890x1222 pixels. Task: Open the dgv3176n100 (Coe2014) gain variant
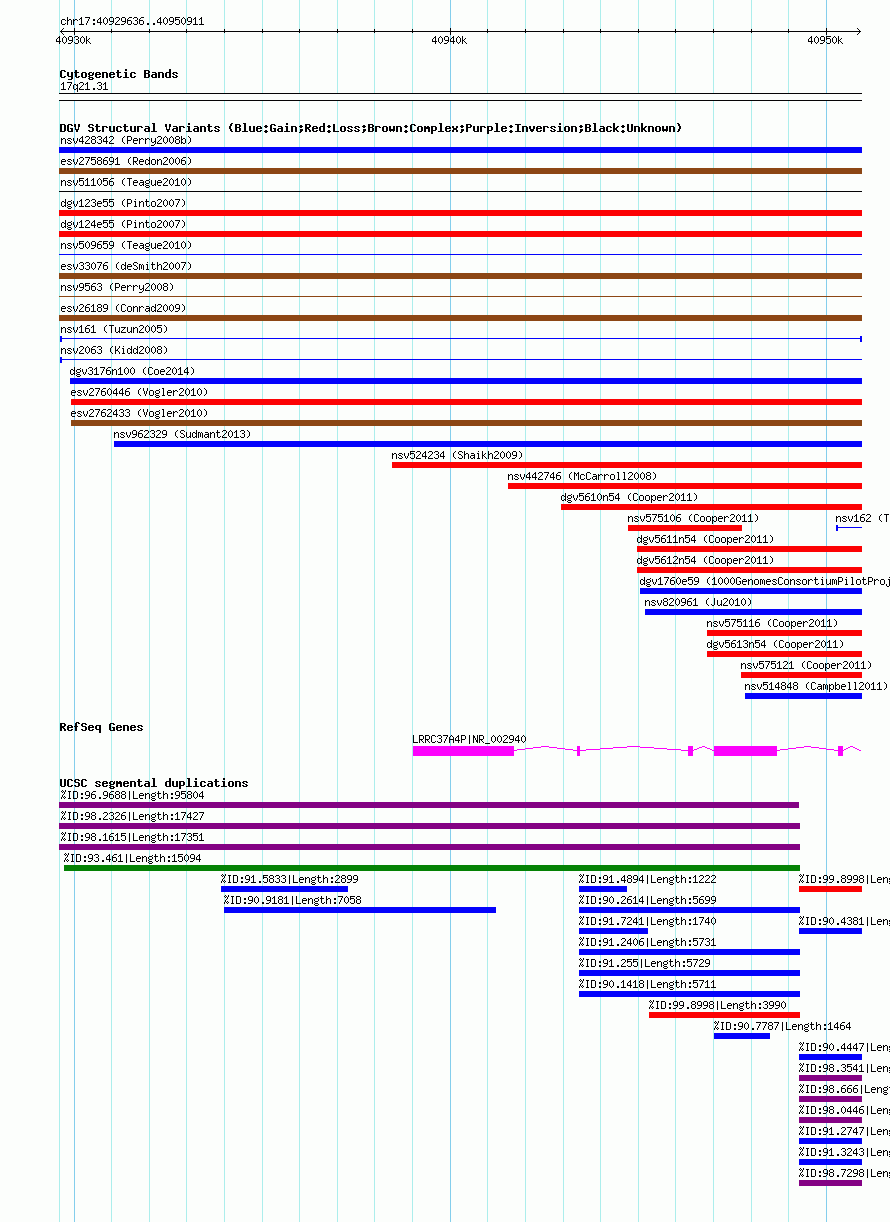tap(466, 381)
